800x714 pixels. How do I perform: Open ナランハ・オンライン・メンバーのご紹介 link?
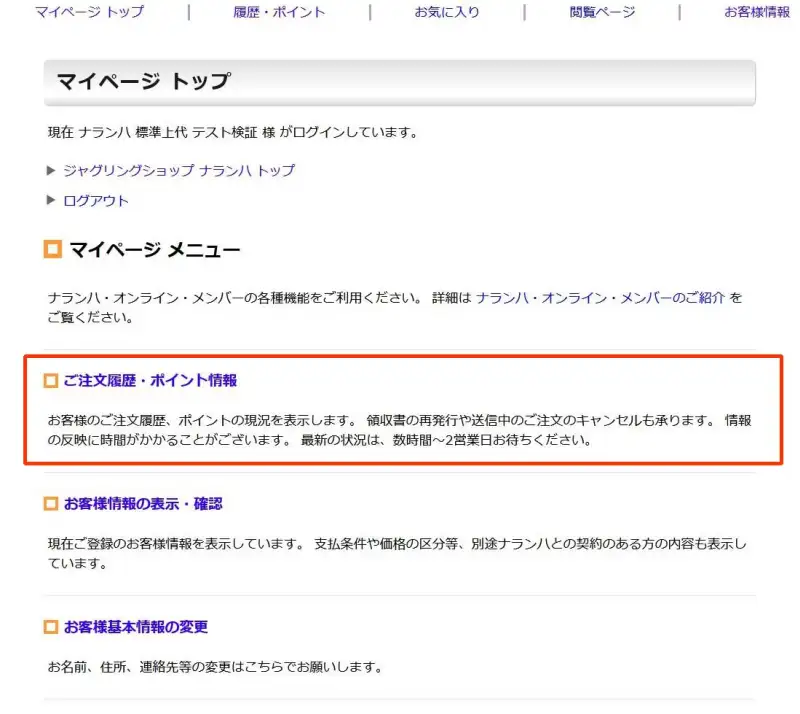600,298
